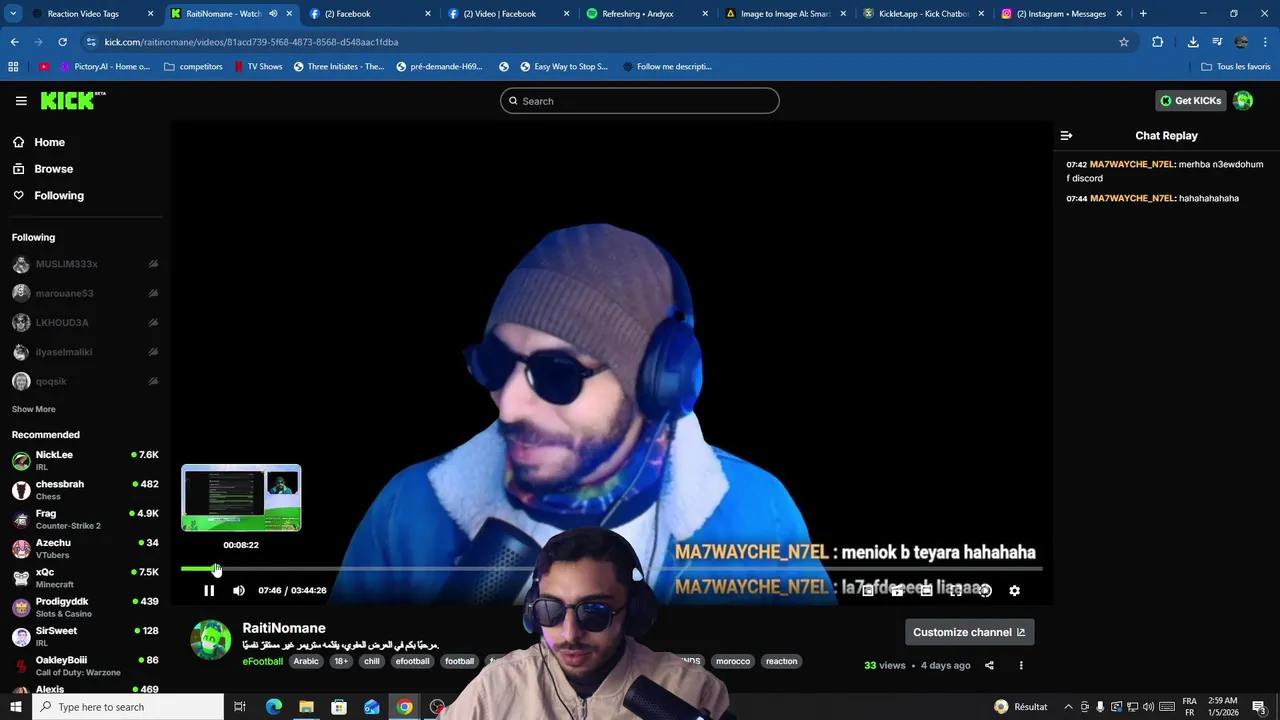The image size is (1280, 720).
Task: Open the Kick sidebar hamburger menu
Action: point(21,100)
